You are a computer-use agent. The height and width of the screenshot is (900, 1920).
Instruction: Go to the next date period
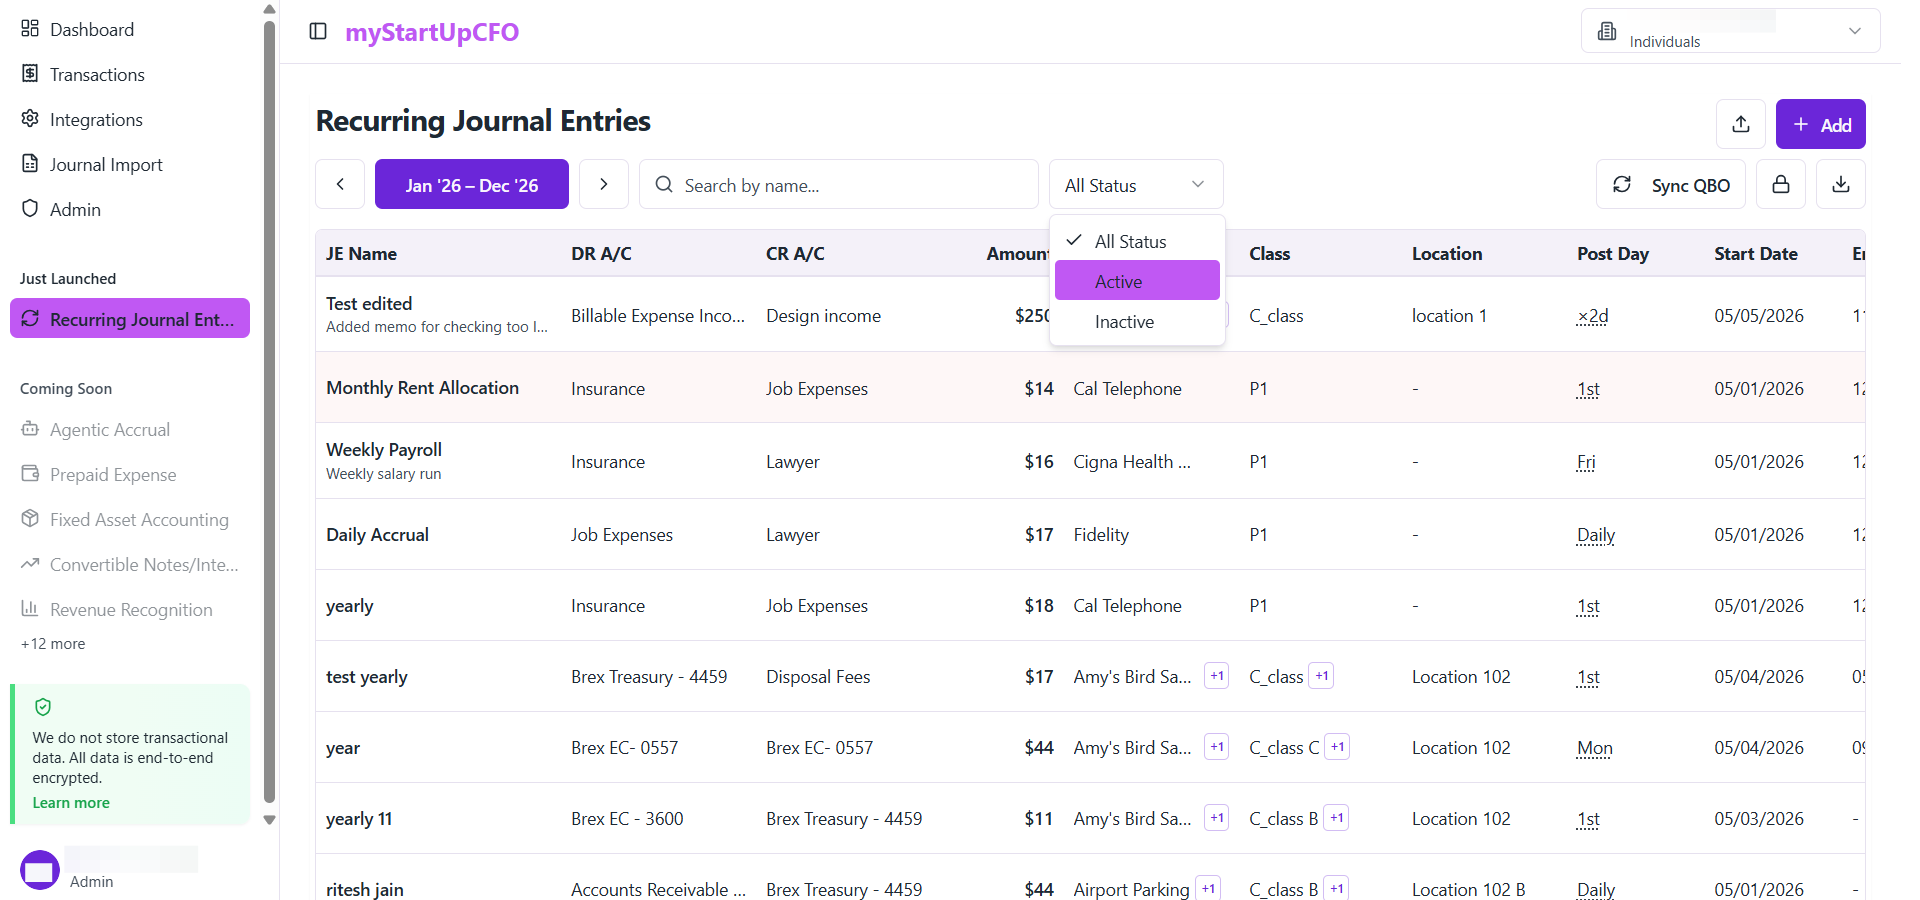604,184
